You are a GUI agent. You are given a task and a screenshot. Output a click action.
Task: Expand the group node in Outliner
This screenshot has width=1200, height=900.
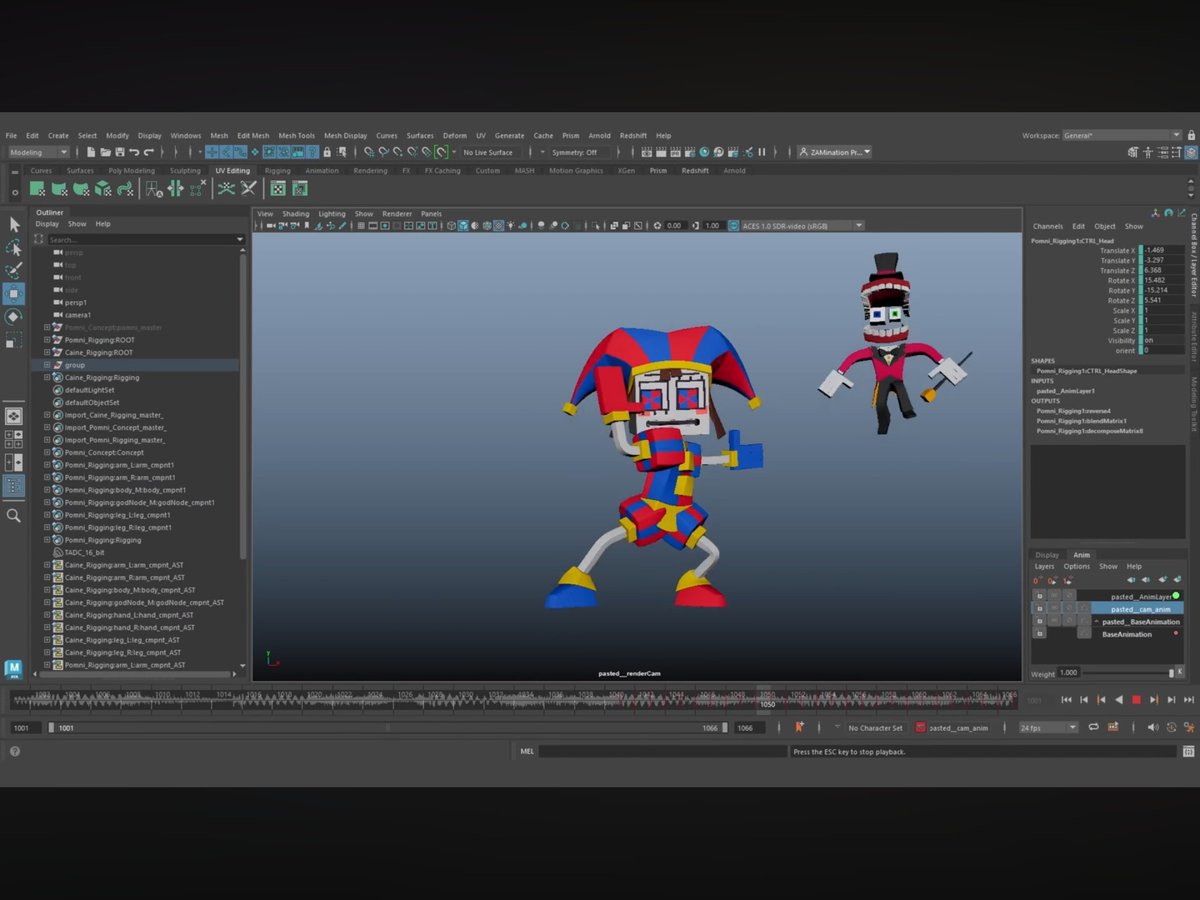[47, 365]
